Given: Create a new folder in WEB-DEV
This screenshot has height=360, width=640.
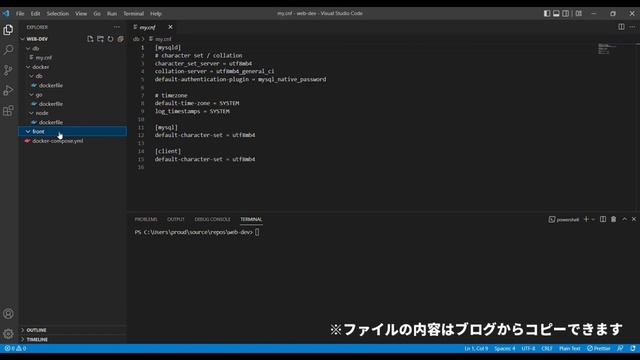Looking at the screenshot, I should (x=100, y=39).
